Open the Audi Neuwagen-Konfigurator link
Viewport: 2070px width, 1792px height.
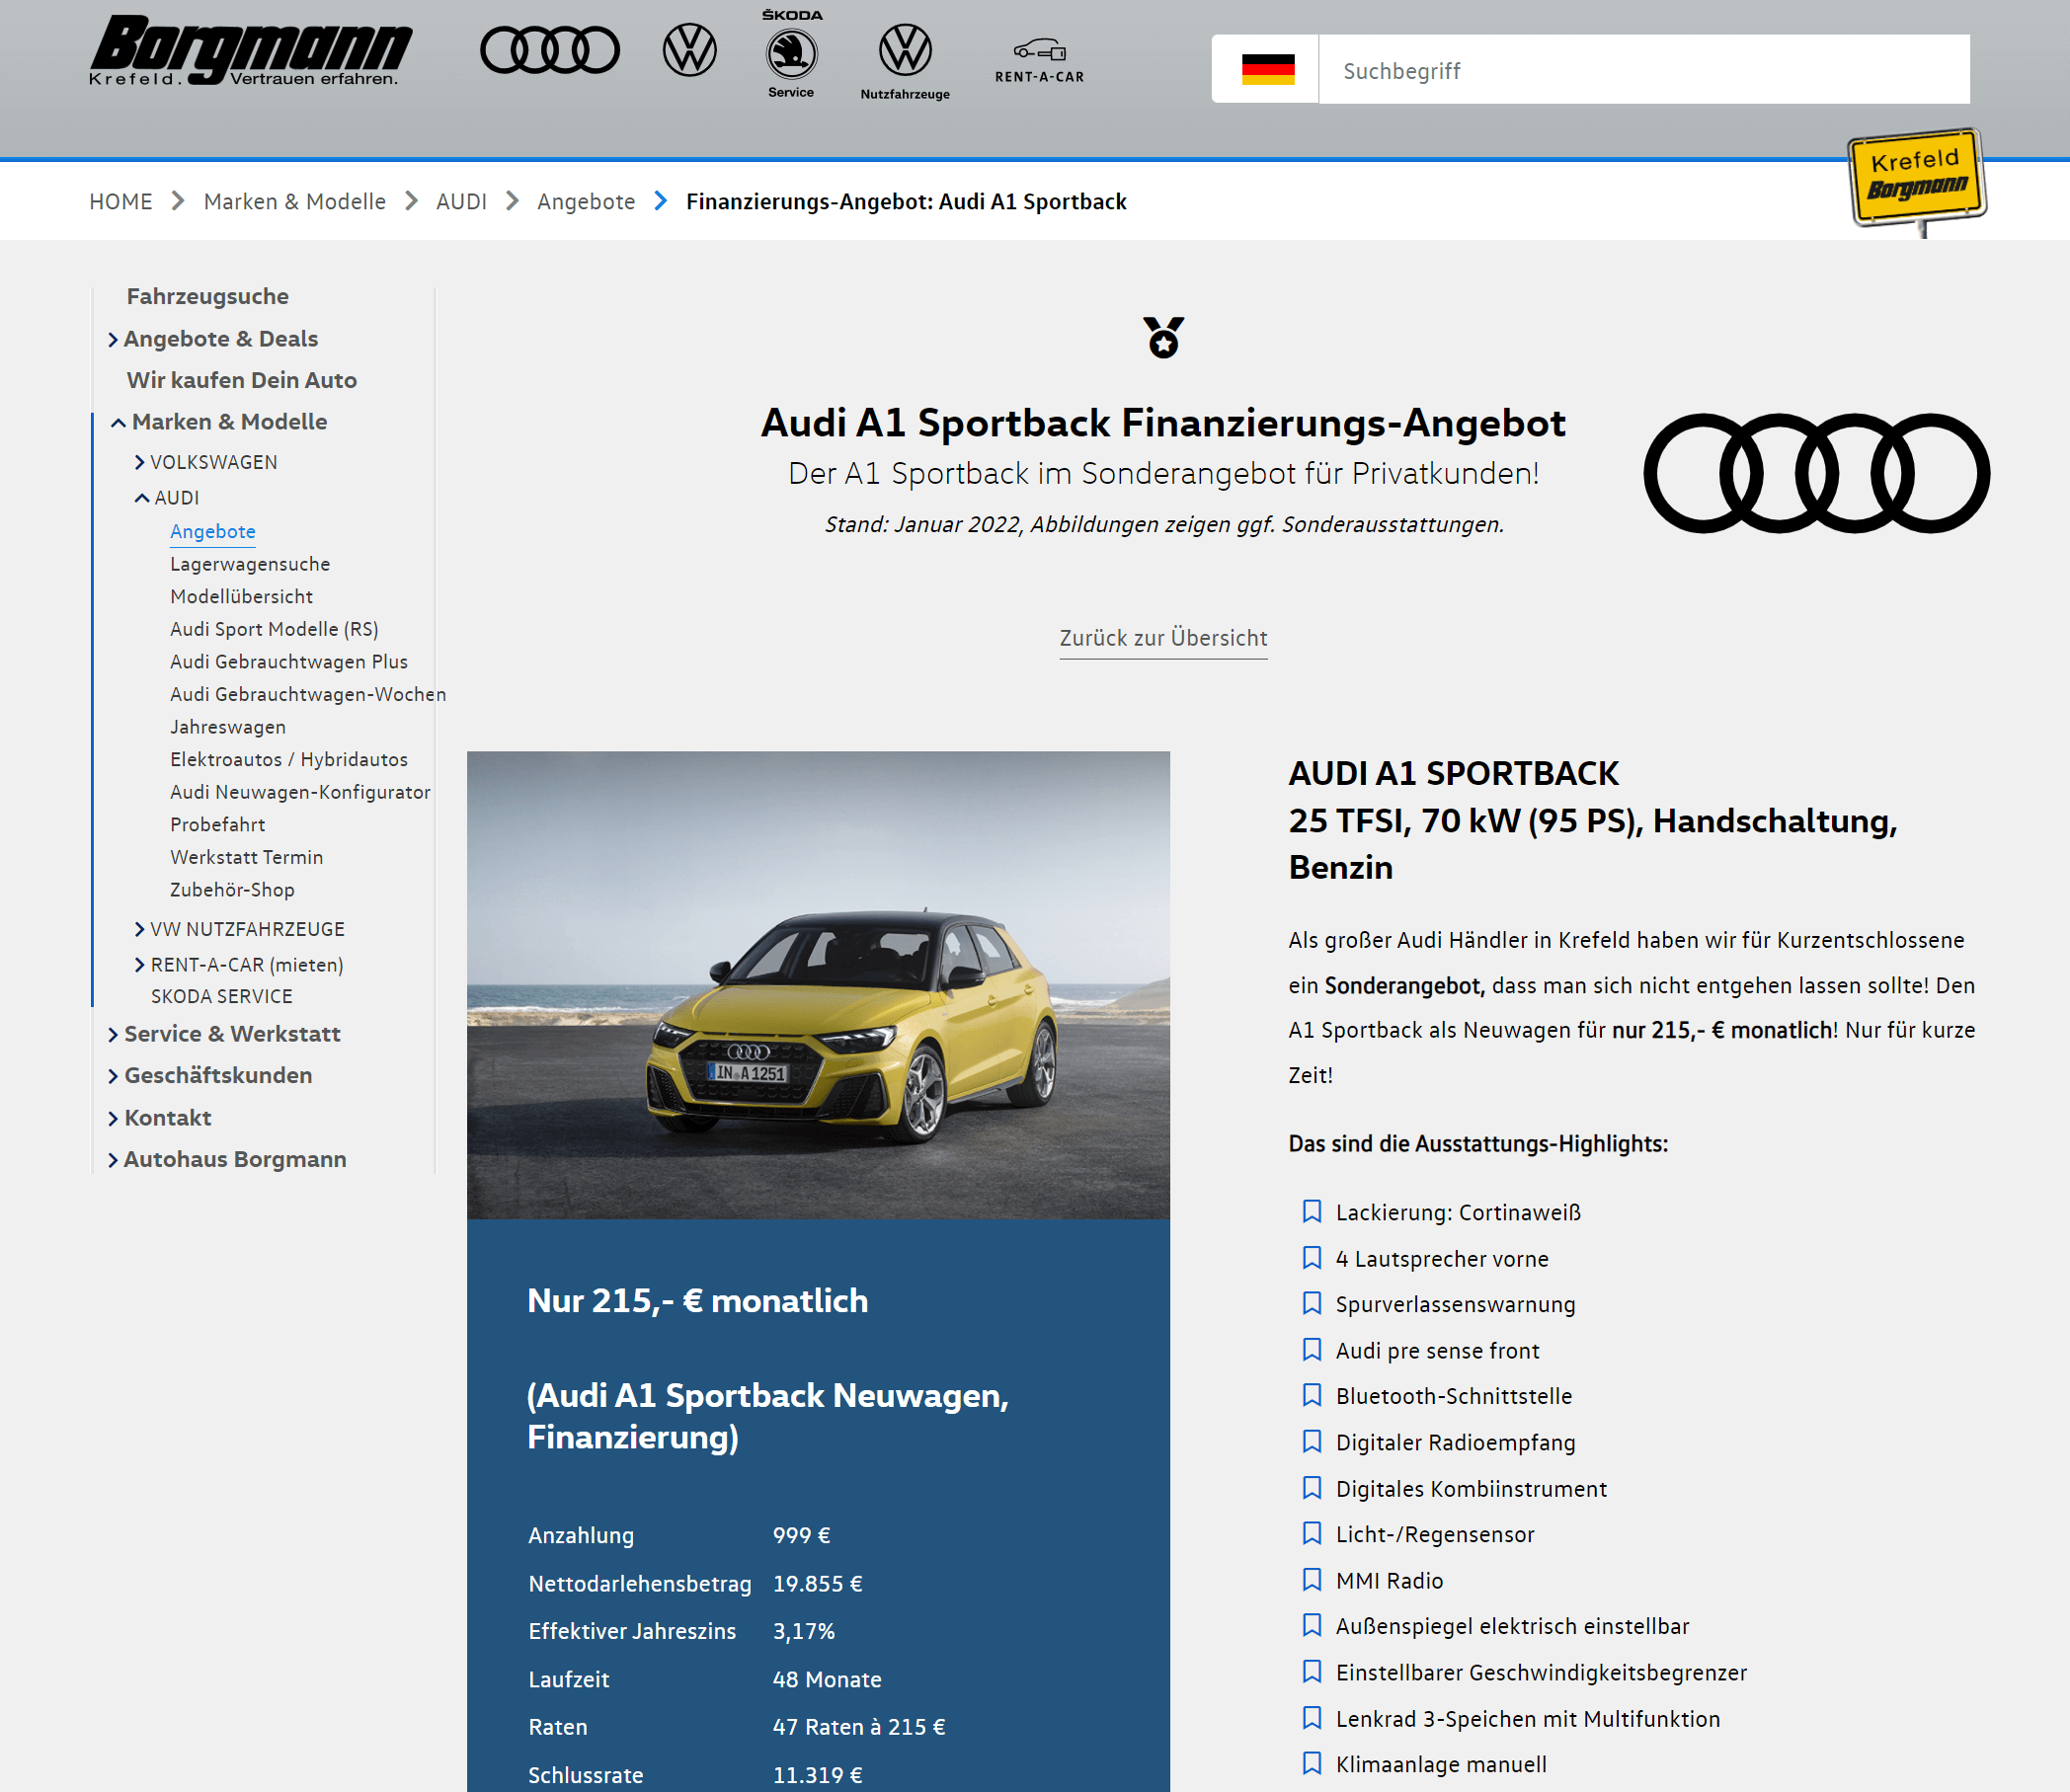tap(300, 792)
